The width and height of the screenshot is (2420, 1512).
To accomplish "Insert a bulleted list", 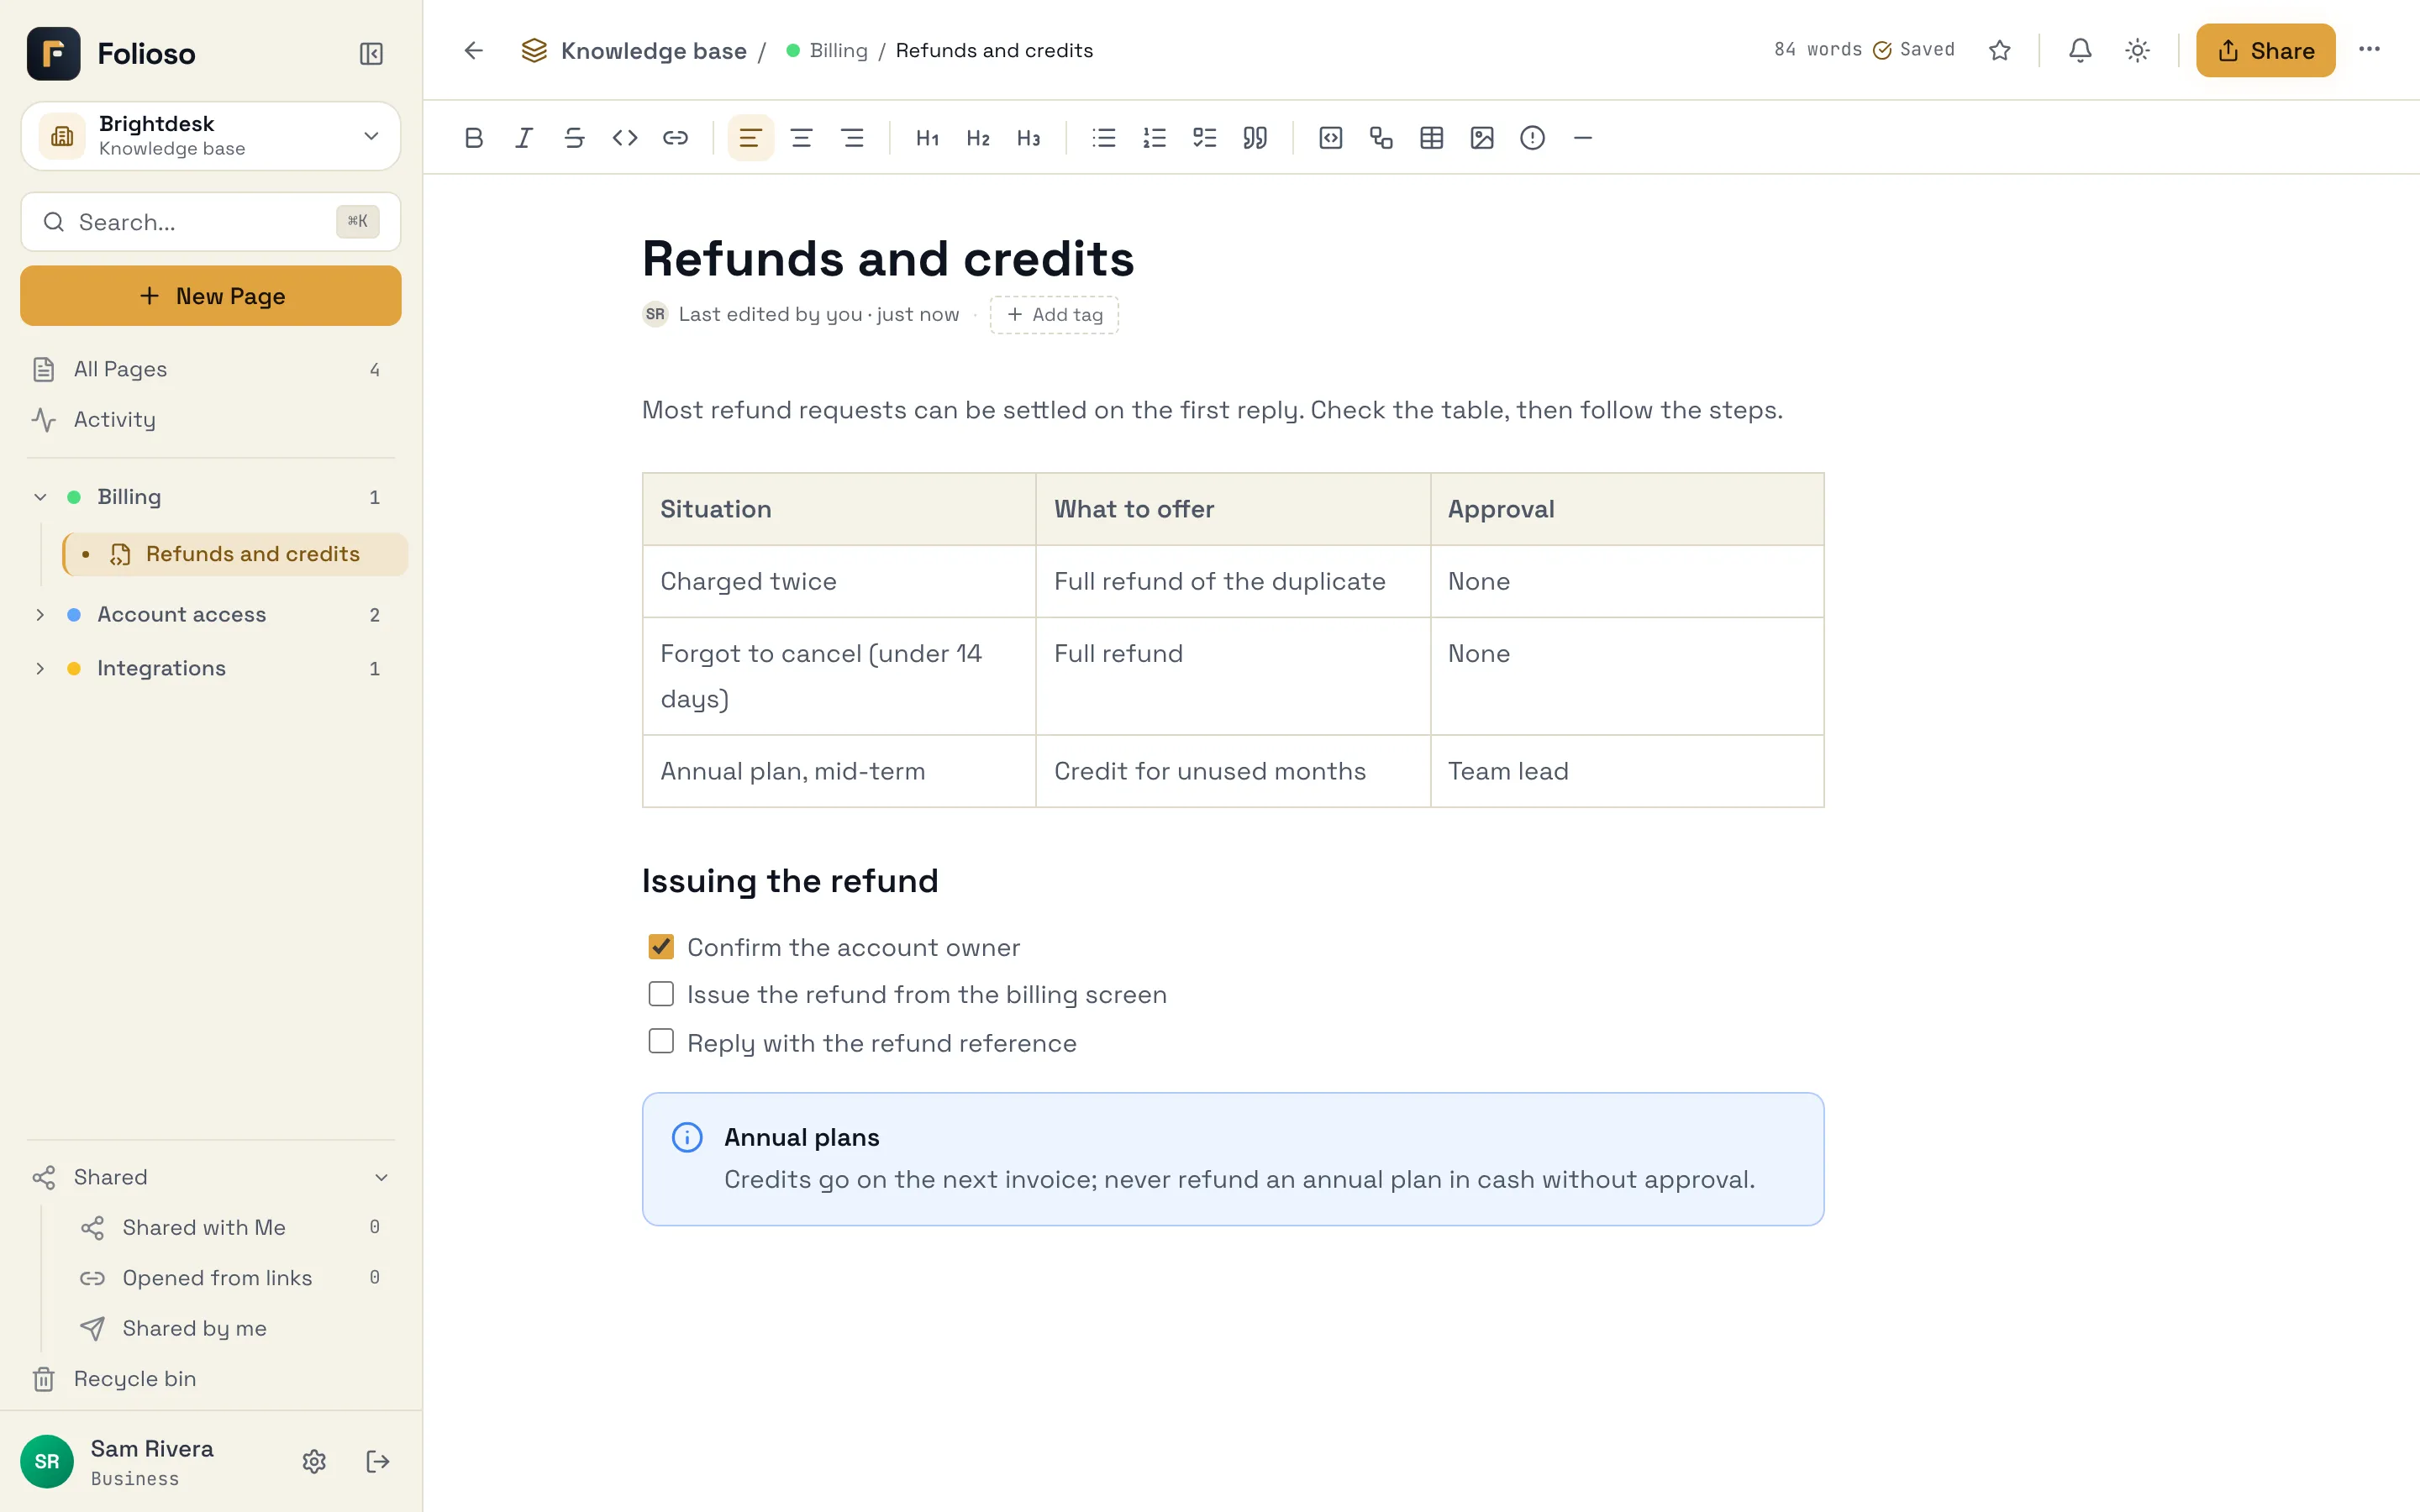I will coord(1104,138).
